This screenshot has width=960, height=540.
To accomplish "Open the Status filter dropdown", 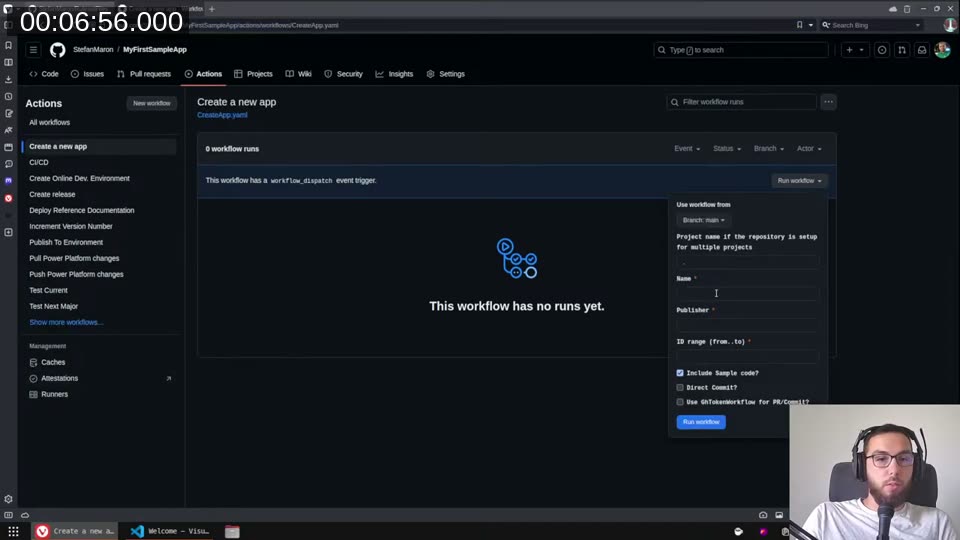I will click(727, 149).
